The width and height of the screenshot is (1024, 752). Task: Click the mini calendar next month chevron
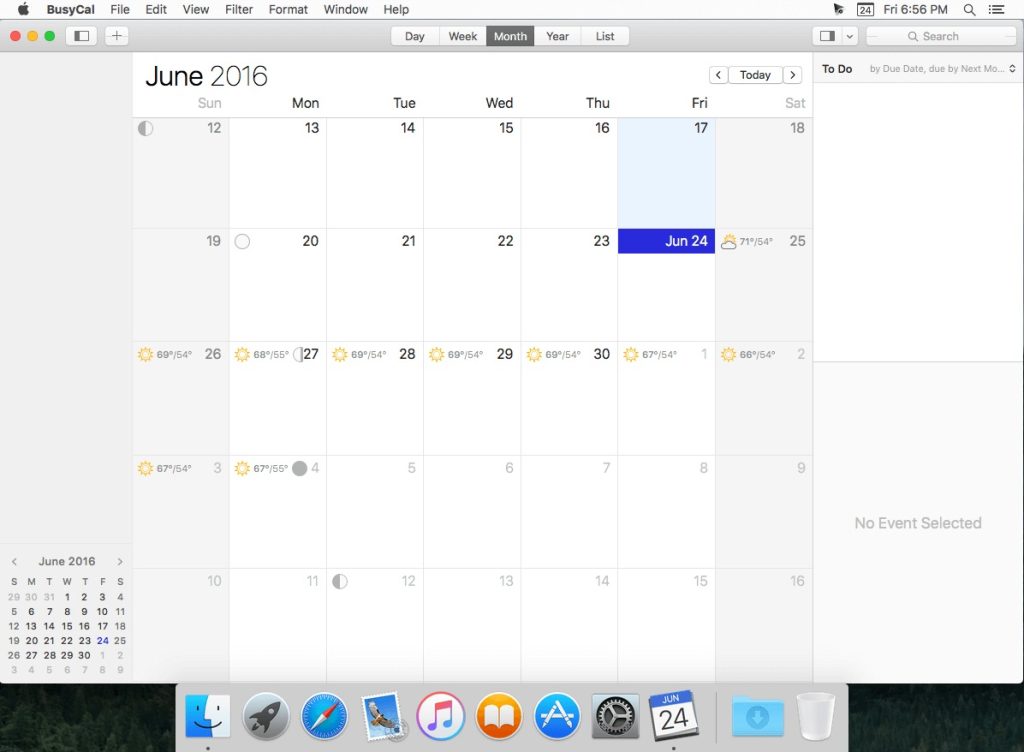pyautogui.click(x=120, y=562)
